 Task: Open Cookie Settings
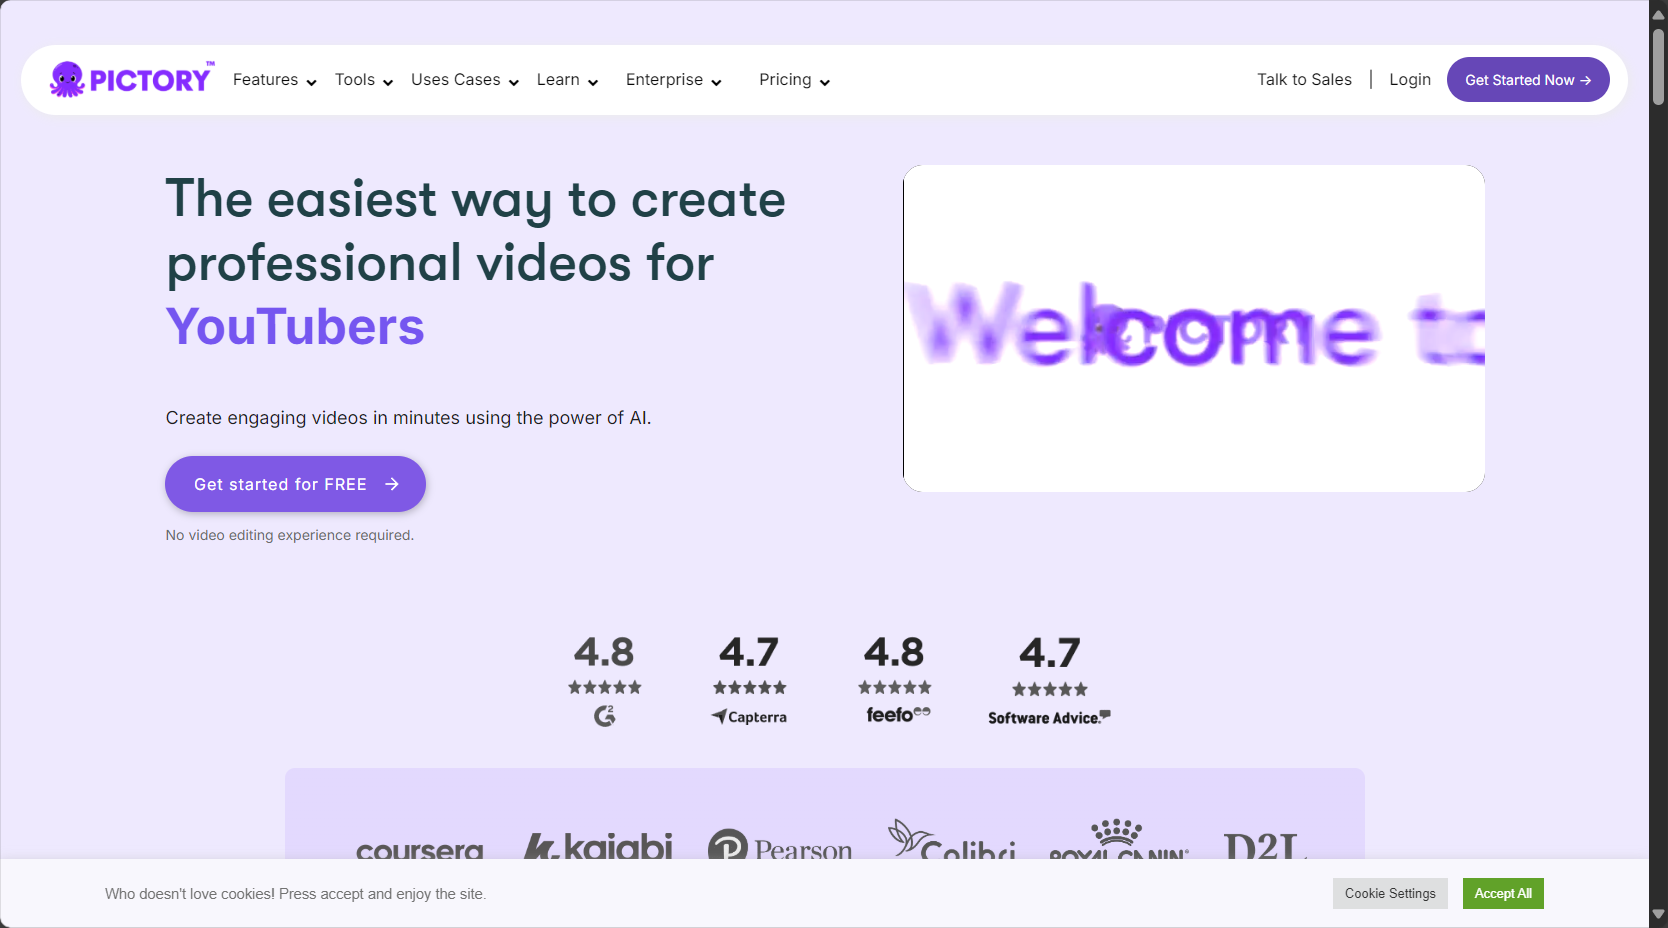pyautogui.click(x=1390, y=893)
